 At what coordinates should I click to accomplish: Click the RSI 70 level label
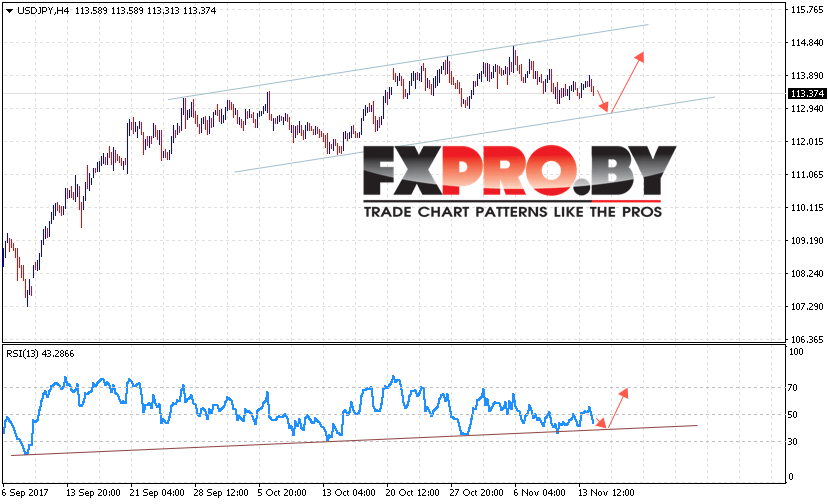click(793, 388)
